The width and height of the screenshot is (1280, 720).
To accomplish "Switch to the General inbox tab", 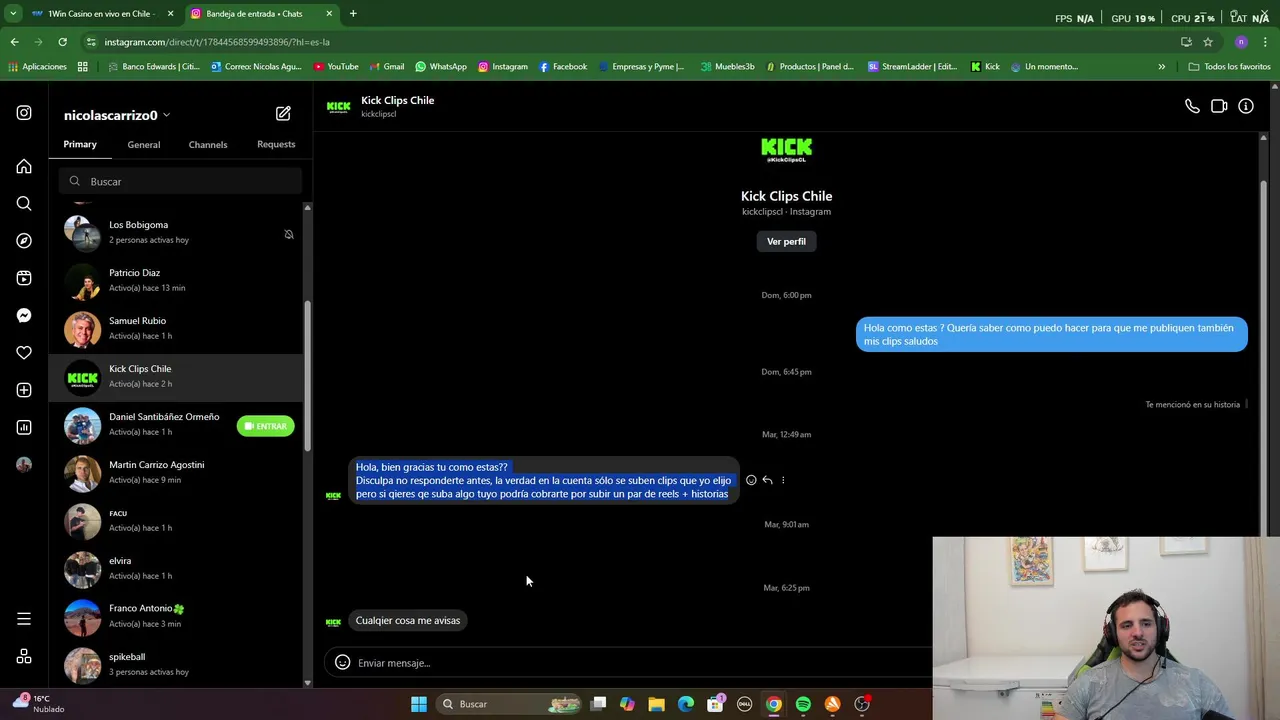I will coord(144,145).
